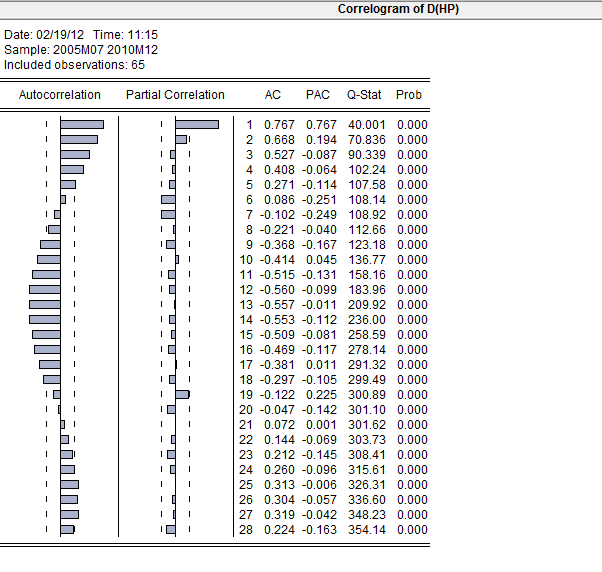Image resolution: width=602 pixels, height=572 pixels.
Task: Click the Prob column header
Action: click(409, 95)
